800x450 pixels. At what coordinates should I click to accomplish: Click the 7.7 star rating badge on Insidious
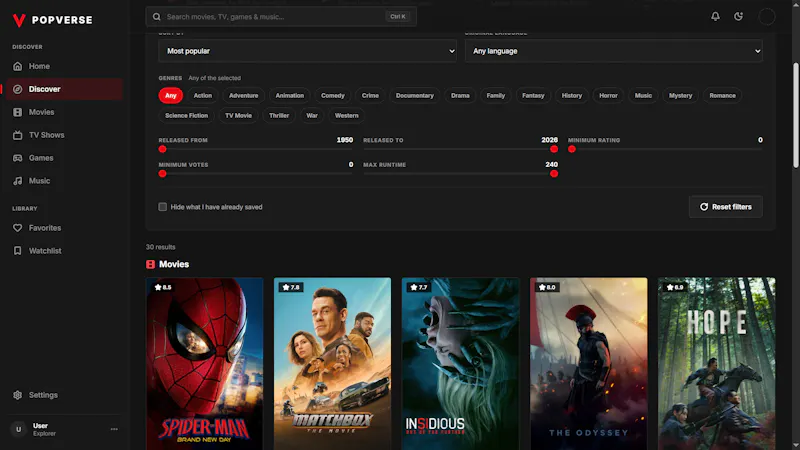(419, 287)
